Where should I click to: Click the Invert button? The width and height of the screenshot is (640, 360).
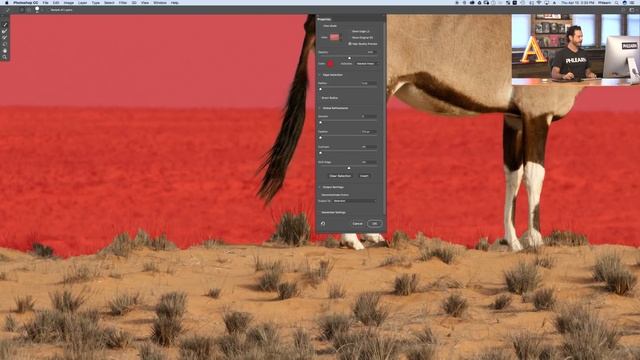[x=364, y=176]
